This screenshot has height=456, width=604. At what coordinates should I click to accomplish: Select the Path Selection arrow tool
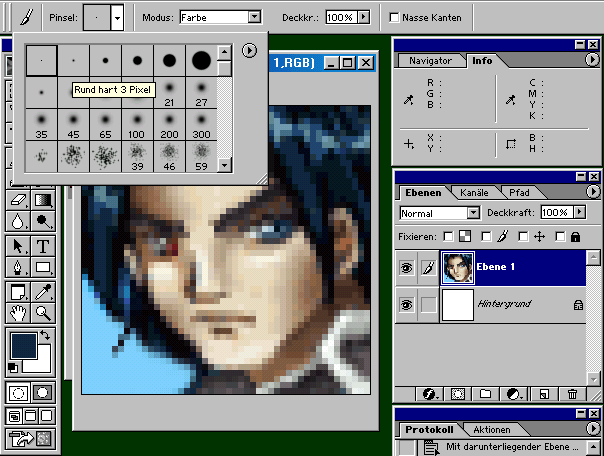tap(18, 246)
